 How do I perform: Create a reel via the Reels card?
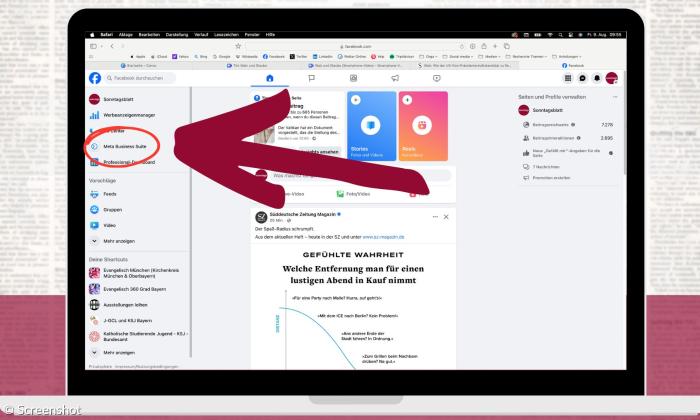423,126
